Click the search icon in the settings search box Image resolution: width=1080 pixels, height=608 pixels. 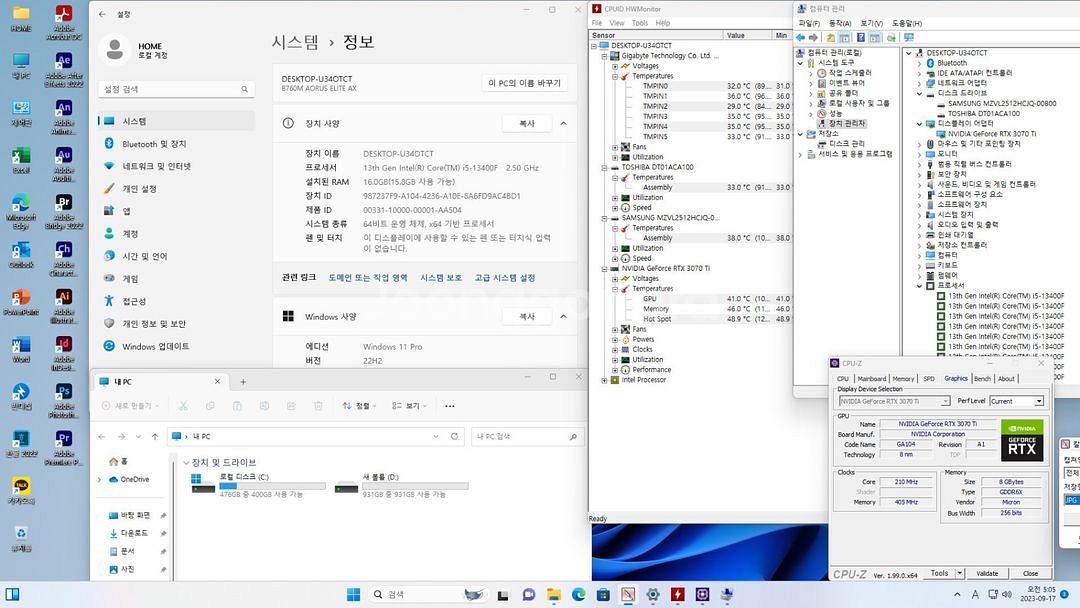point(245,89)
